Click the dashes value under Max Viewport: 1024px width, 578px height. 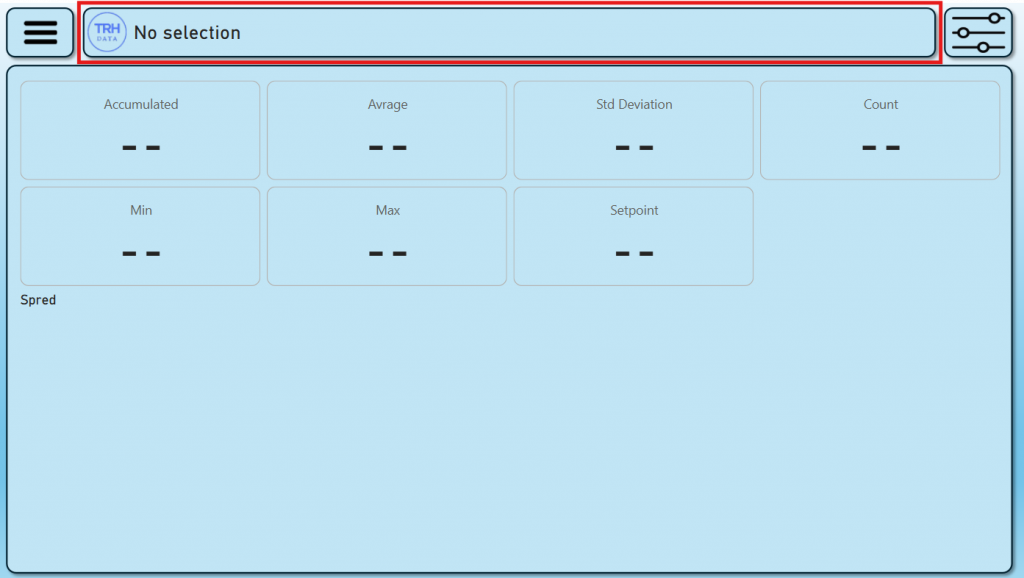pyautogui.click(x=387, y=253)
